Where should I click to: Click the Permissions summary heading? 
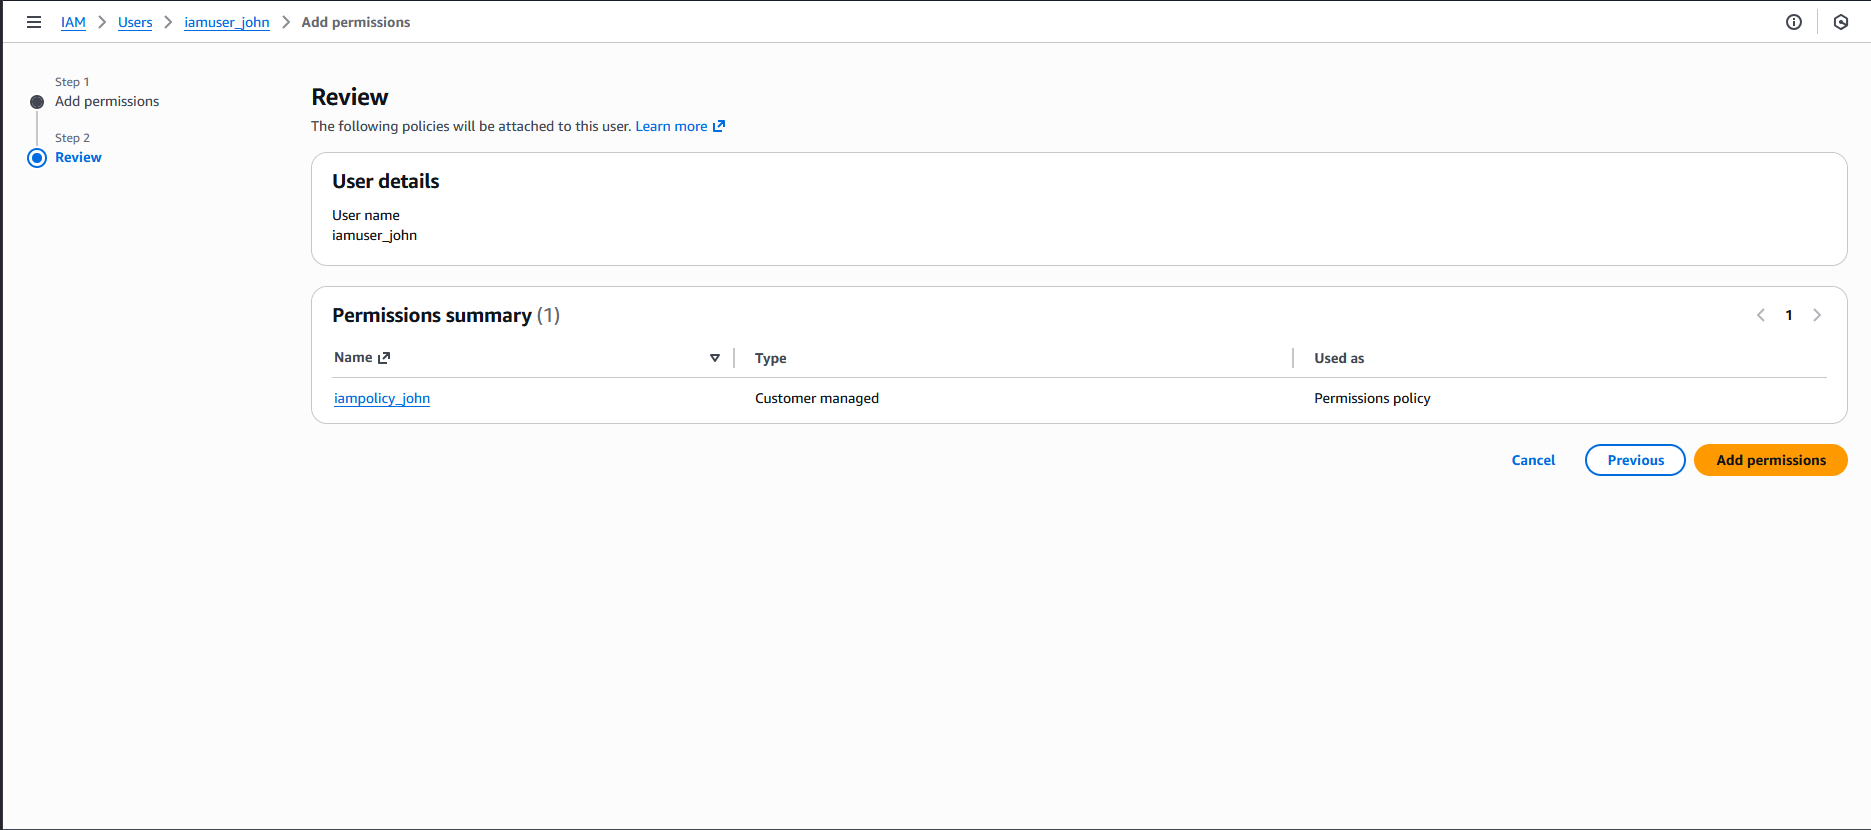pos(446,315)
